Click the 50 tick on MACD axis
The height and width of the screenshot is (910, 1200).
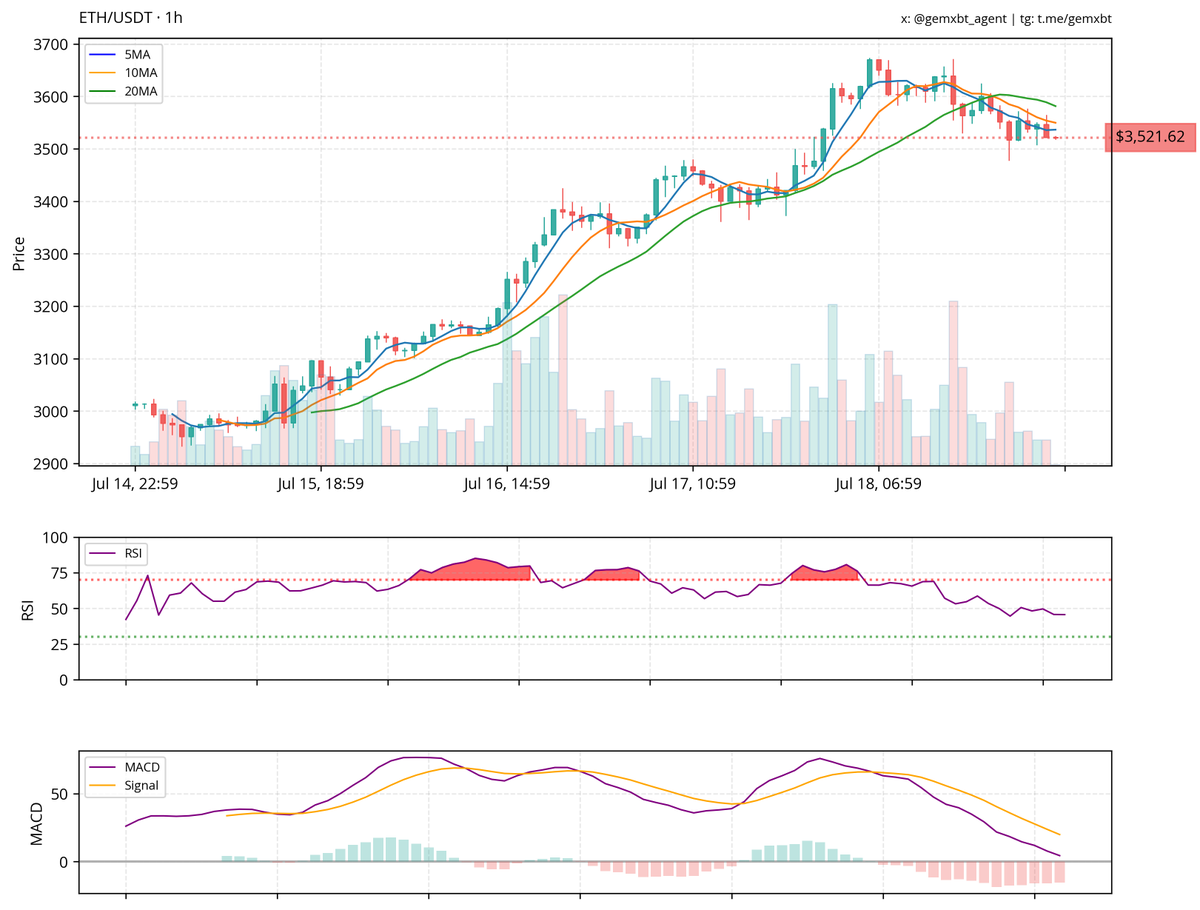59,794
